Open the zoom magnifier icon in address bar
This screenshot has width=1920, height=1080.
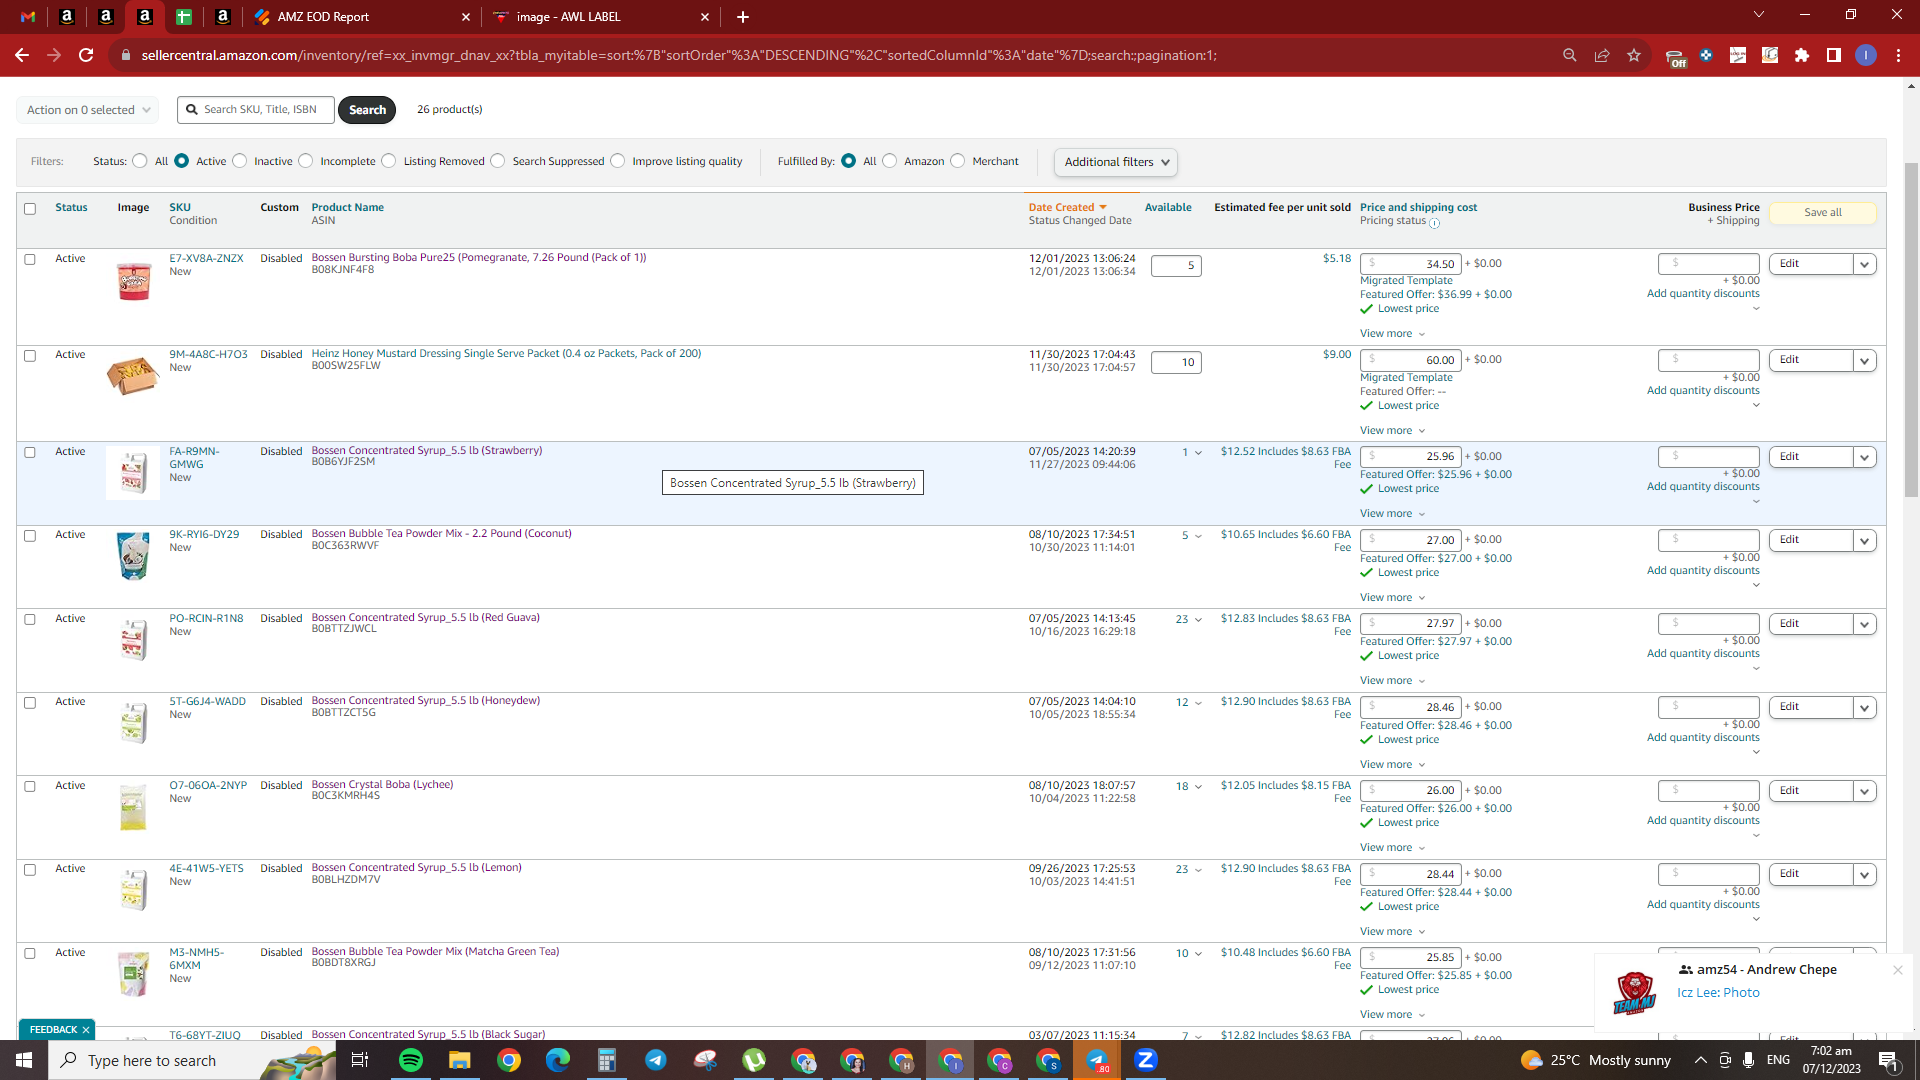(x=1570, y=55)
